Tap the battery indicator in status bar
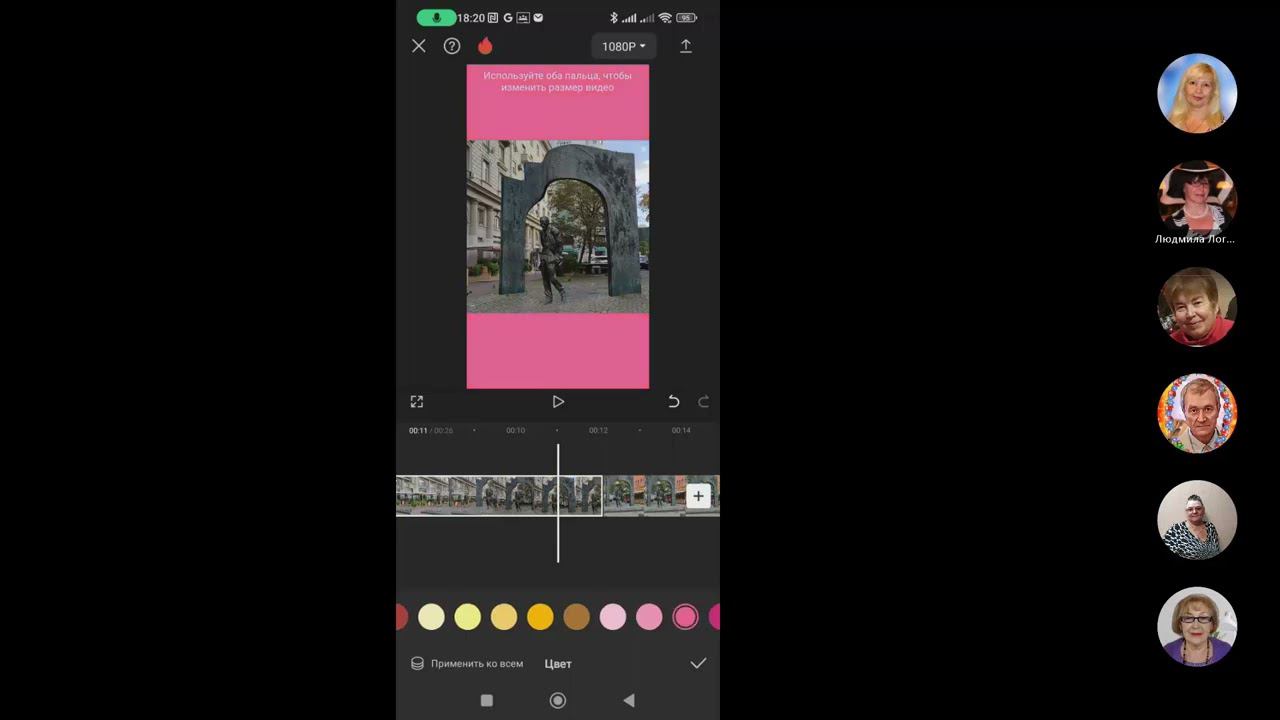Viewport: 1280px width, 720px height. 687,18
